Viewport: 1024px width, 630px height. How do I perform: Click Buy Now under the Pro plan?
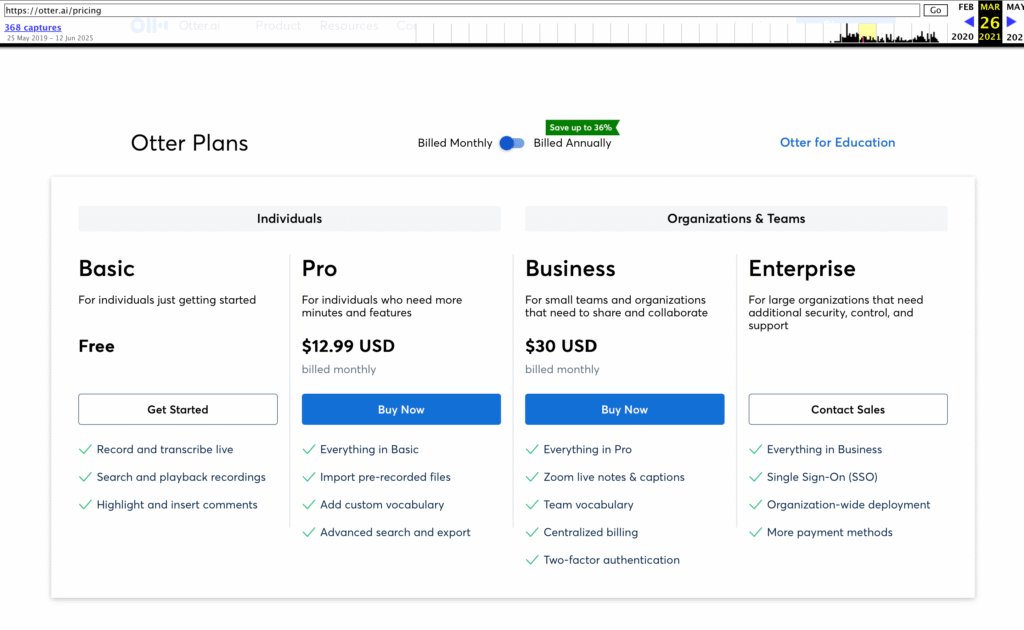click(401, 409)
